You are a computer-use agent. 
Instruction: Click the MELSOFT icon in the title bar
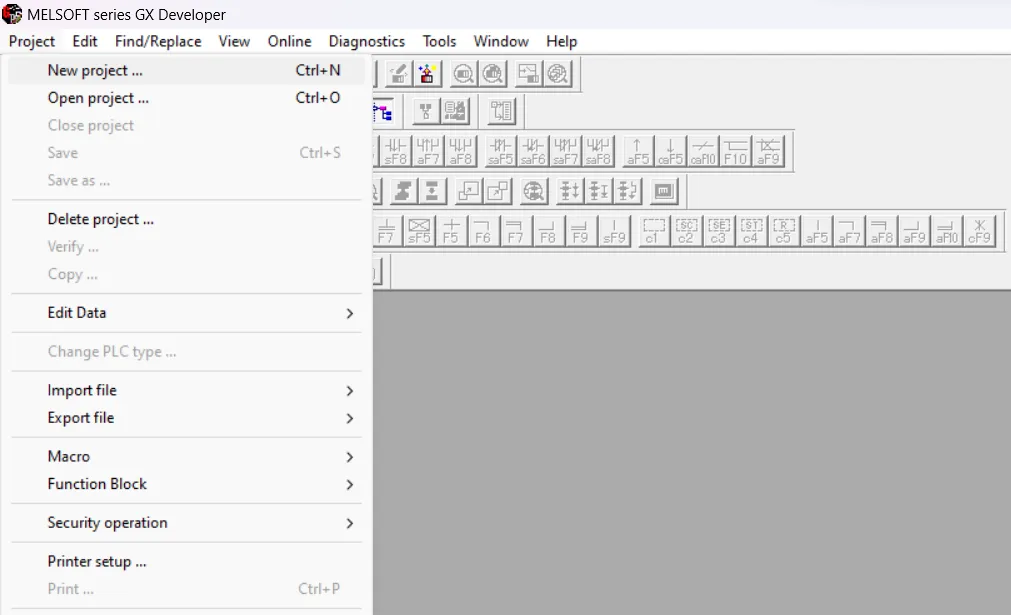click(x=12, y=14)
